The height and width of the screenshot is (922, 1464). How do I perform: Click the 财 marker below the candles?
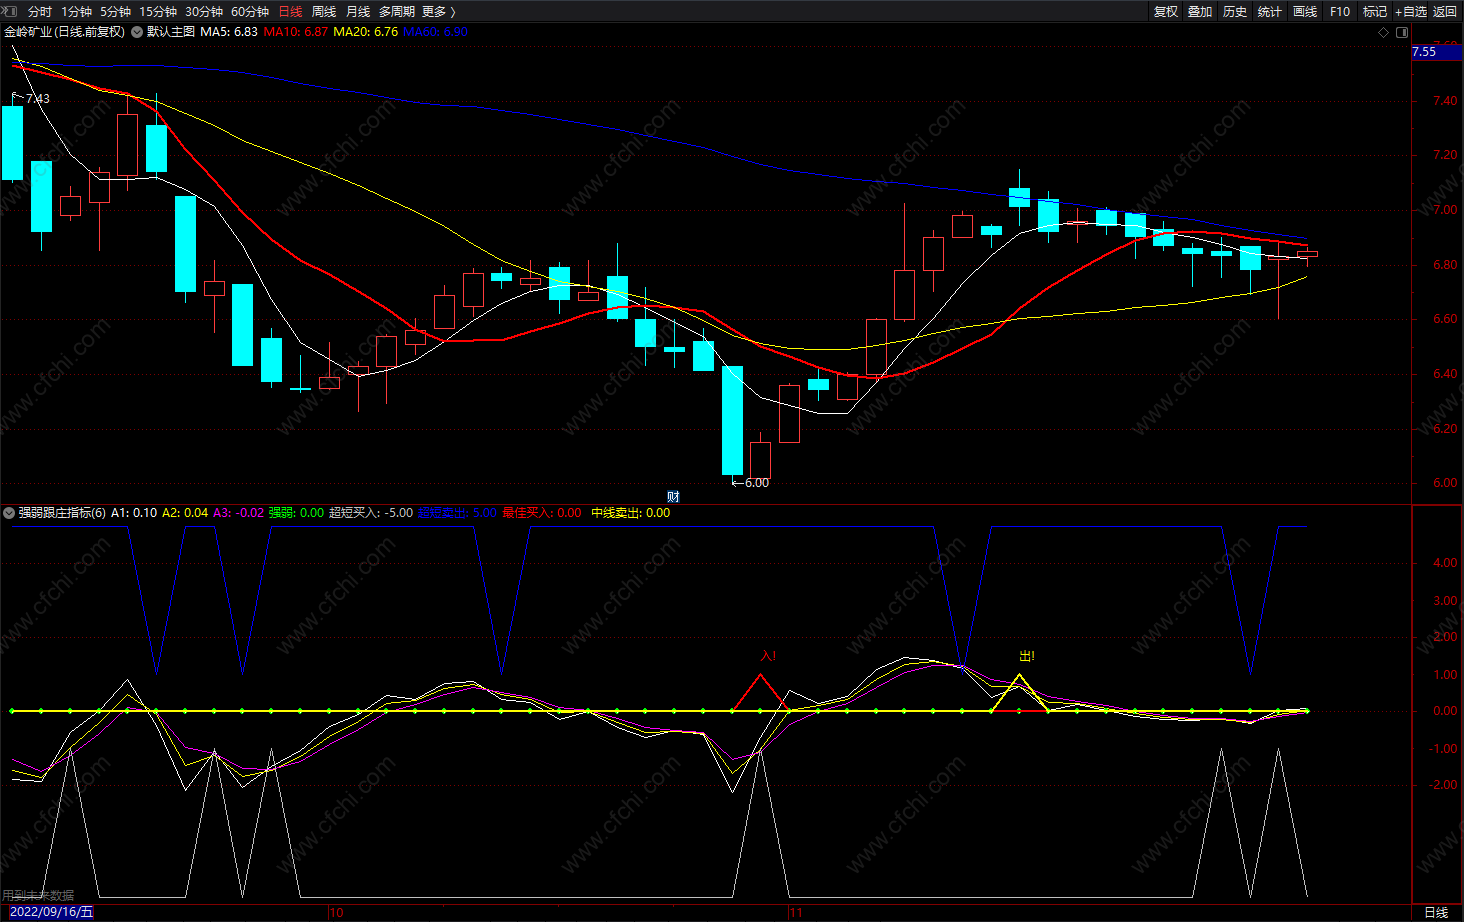tap(673, 497)
